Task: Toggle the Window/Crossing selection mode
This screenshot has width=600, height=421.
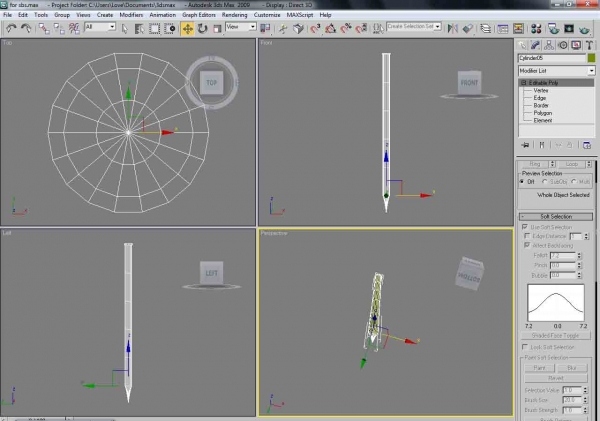Action: pos(170,28)
